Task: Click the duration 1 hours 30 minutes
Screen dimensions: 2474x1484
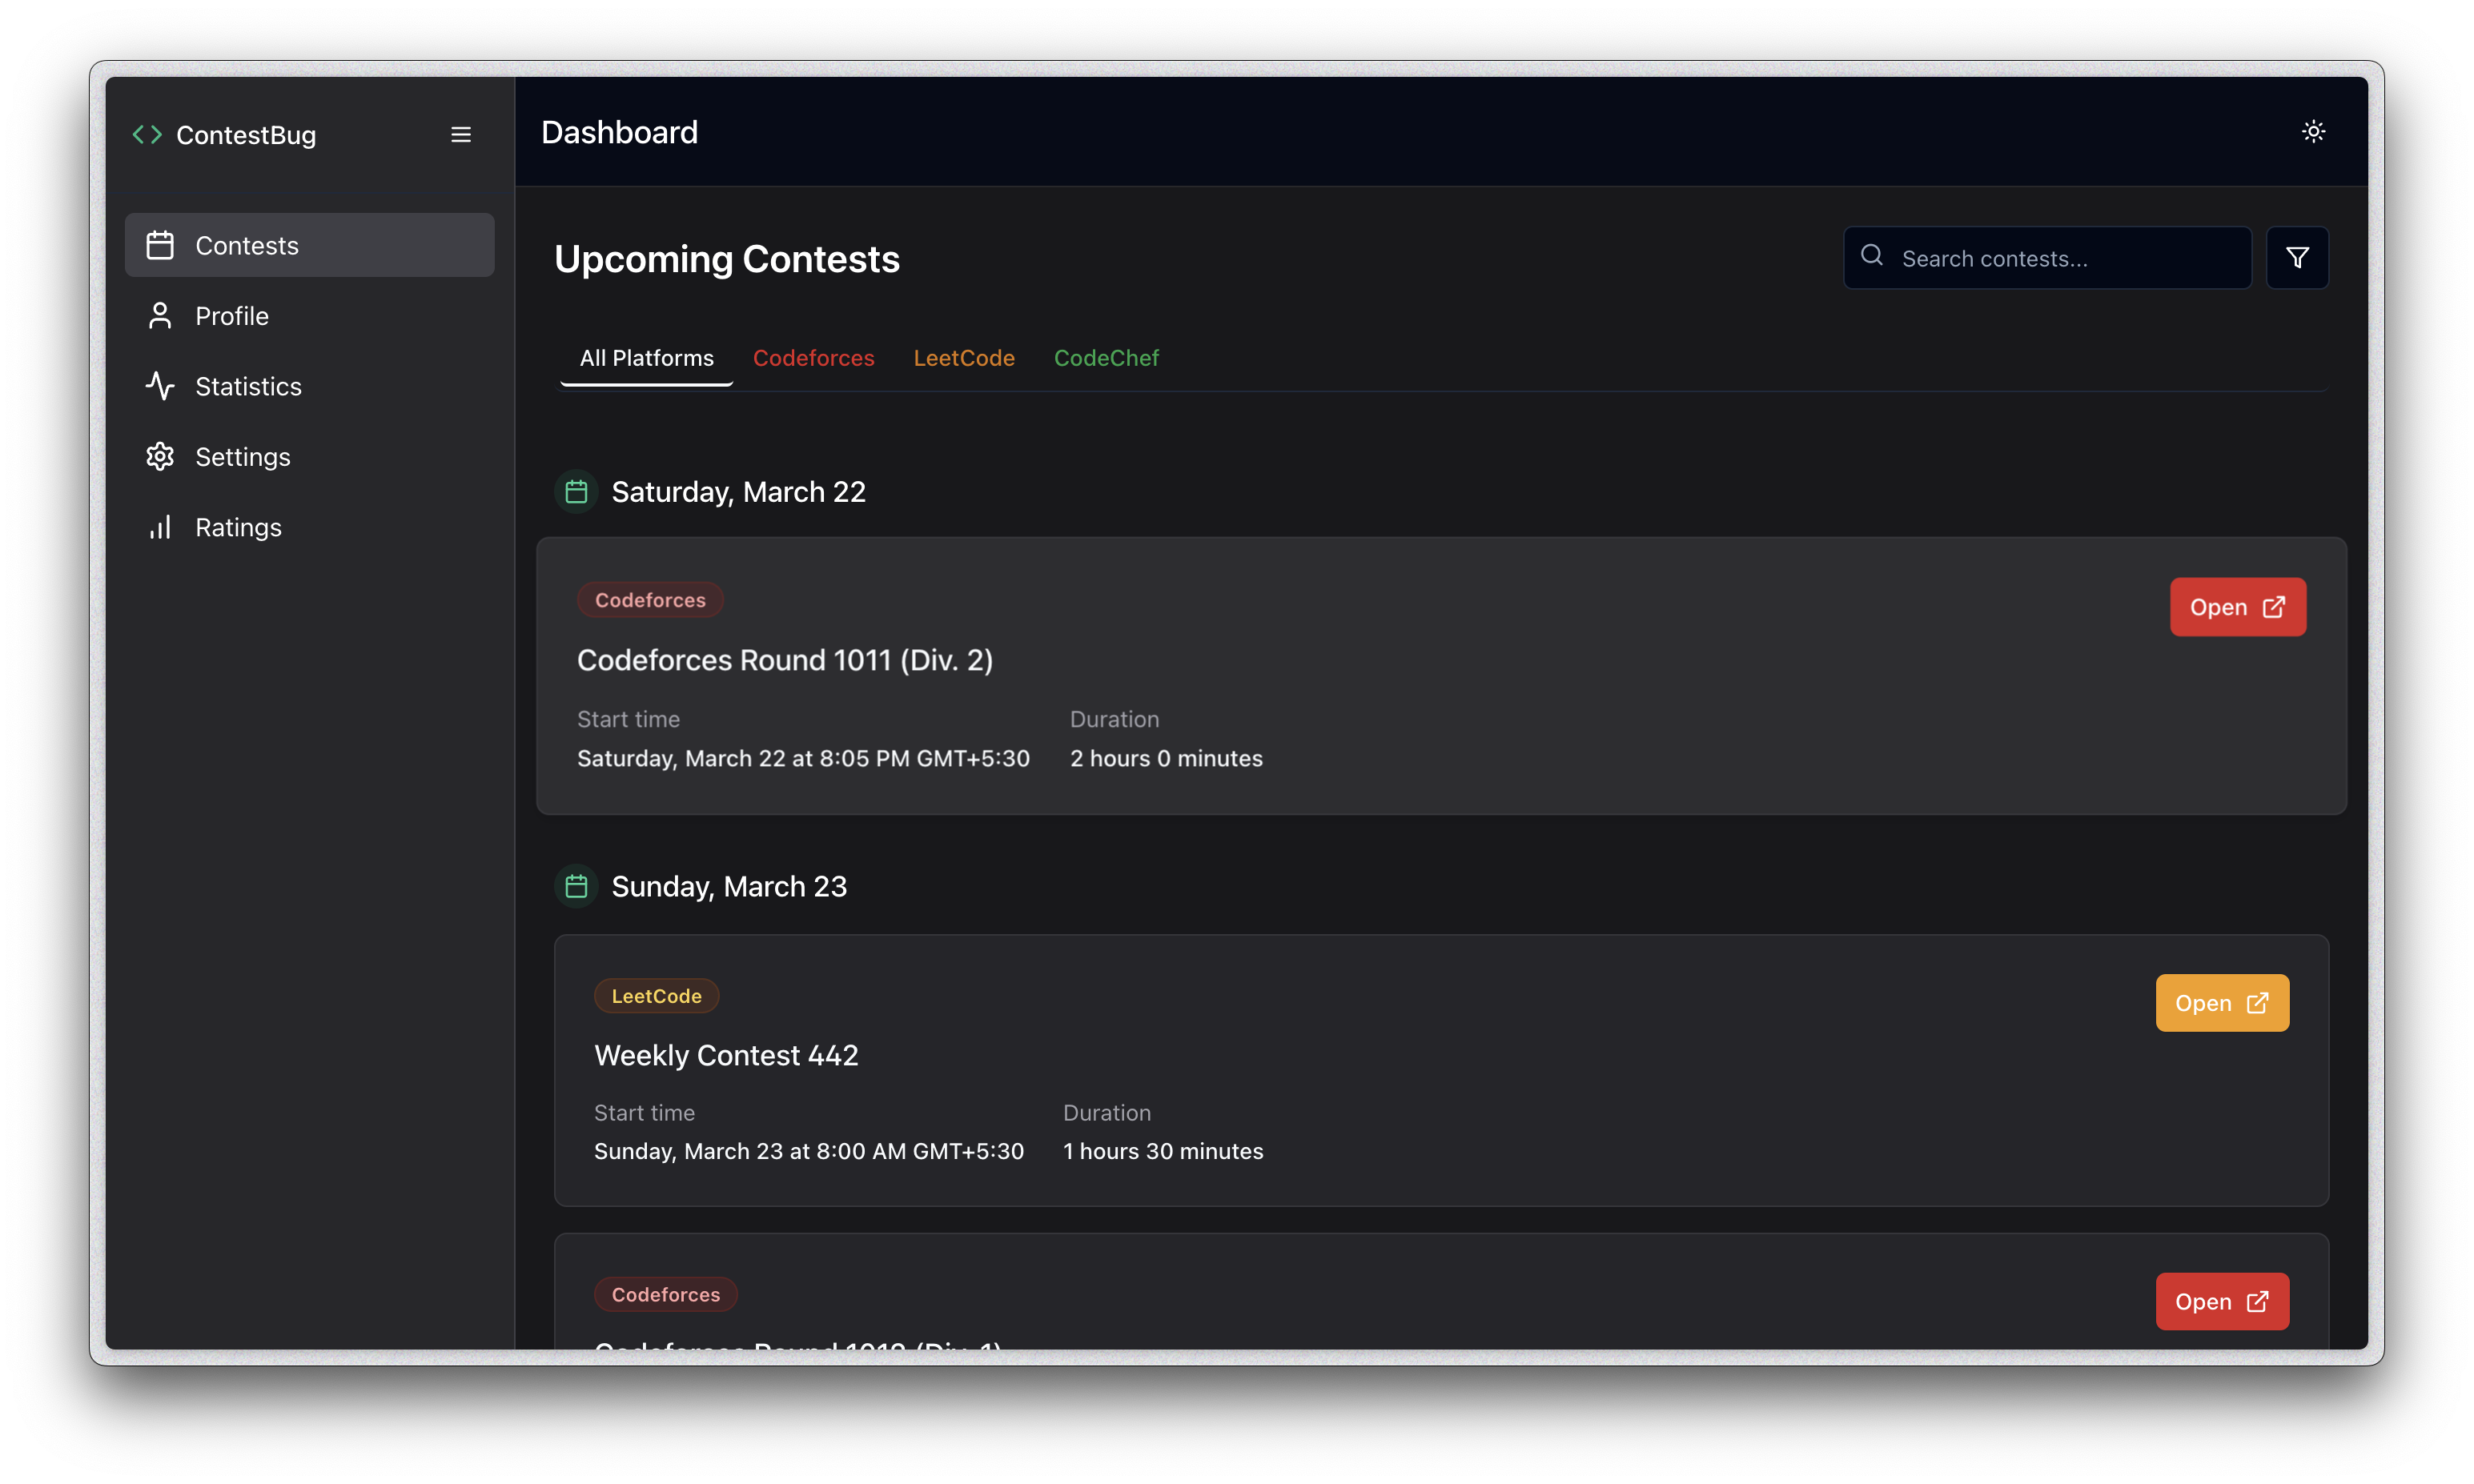Action: 1163,1151
